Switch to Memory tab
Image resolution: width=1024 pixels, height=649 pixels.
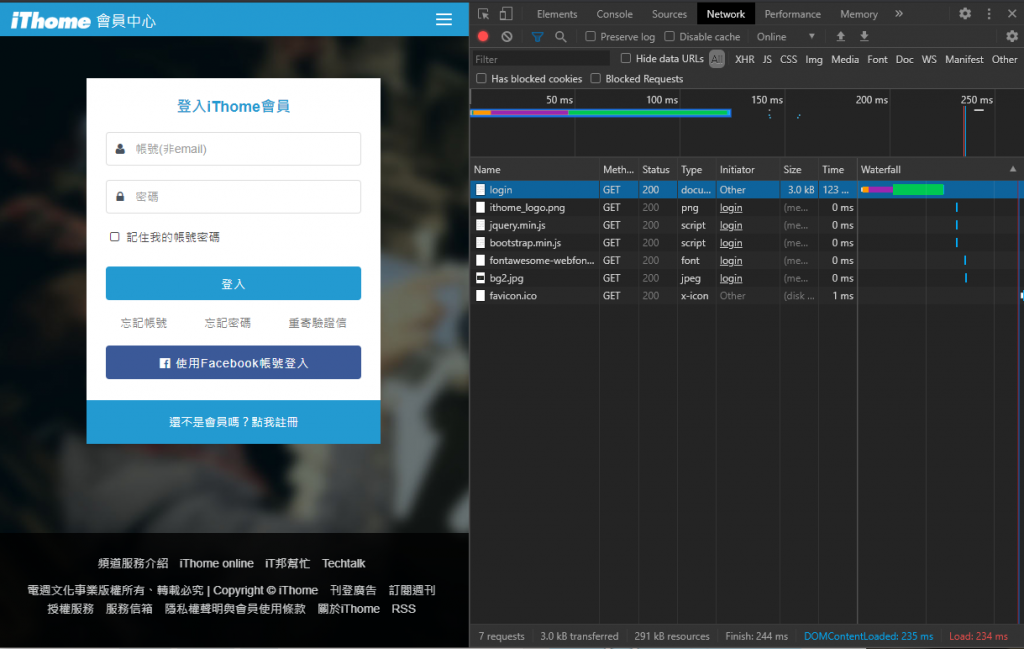859,14
